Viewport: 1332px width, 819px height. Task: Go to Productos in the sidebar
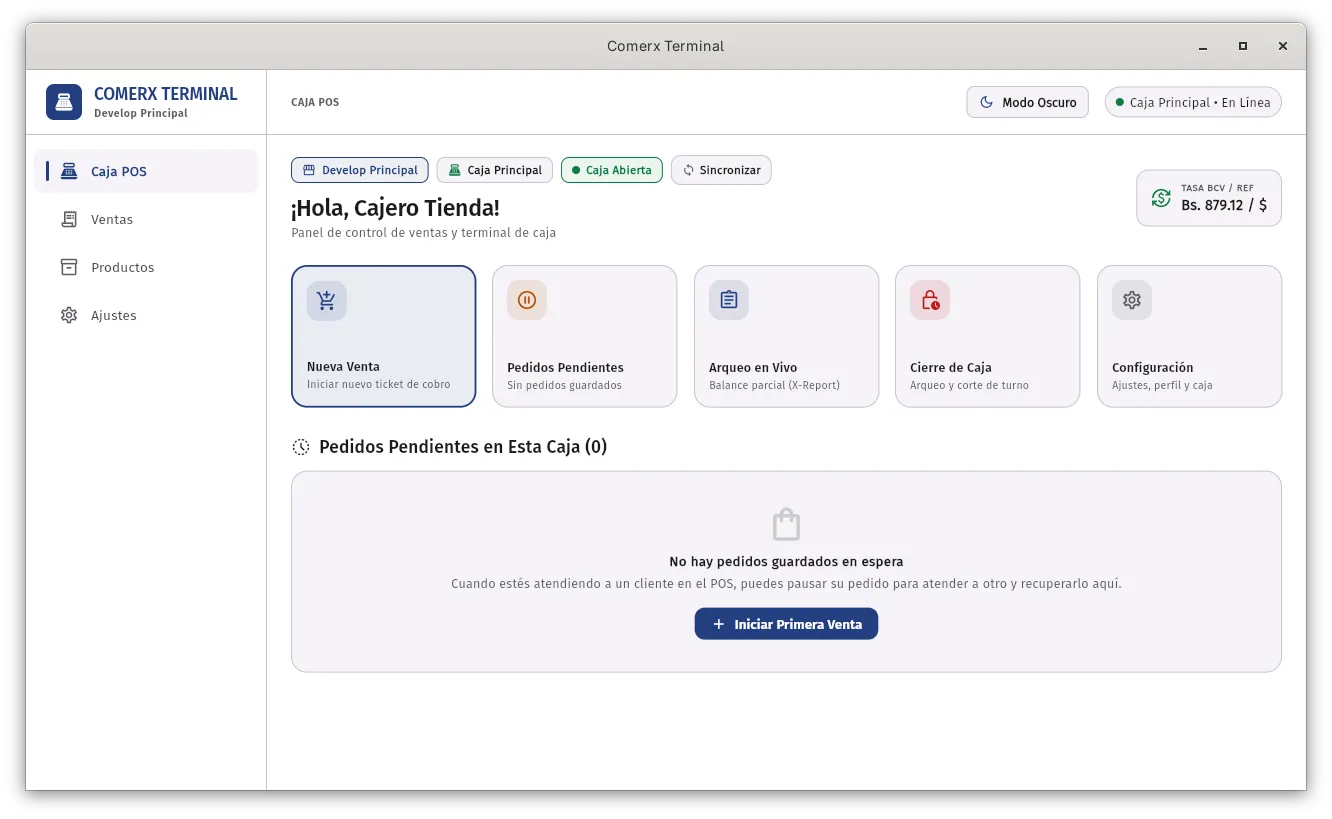146,267
